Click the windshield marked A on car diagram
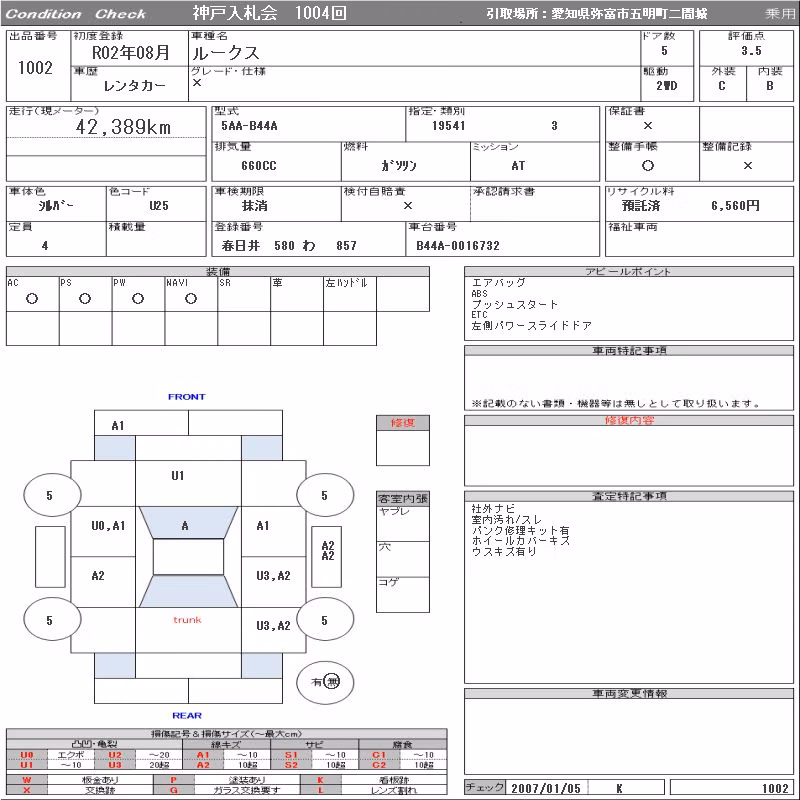 click(188, 522)
